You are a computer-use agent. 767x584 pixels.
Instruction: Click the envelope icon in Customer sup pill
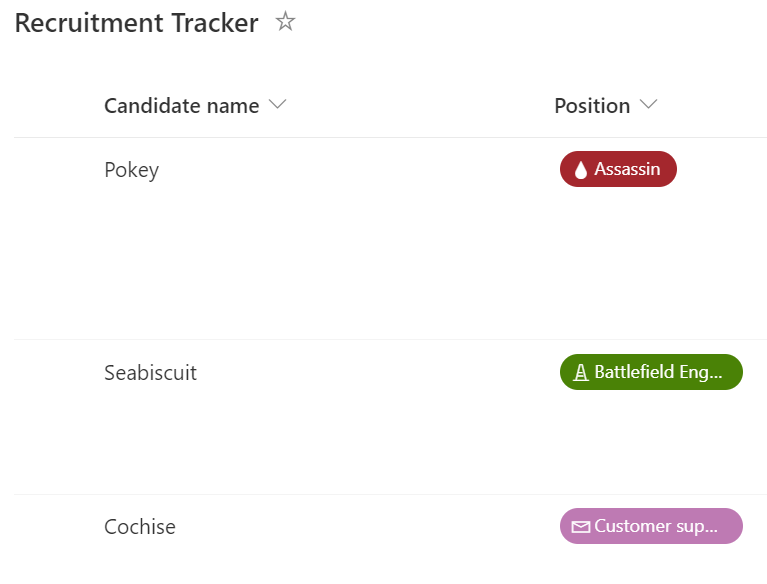point(580,527)
